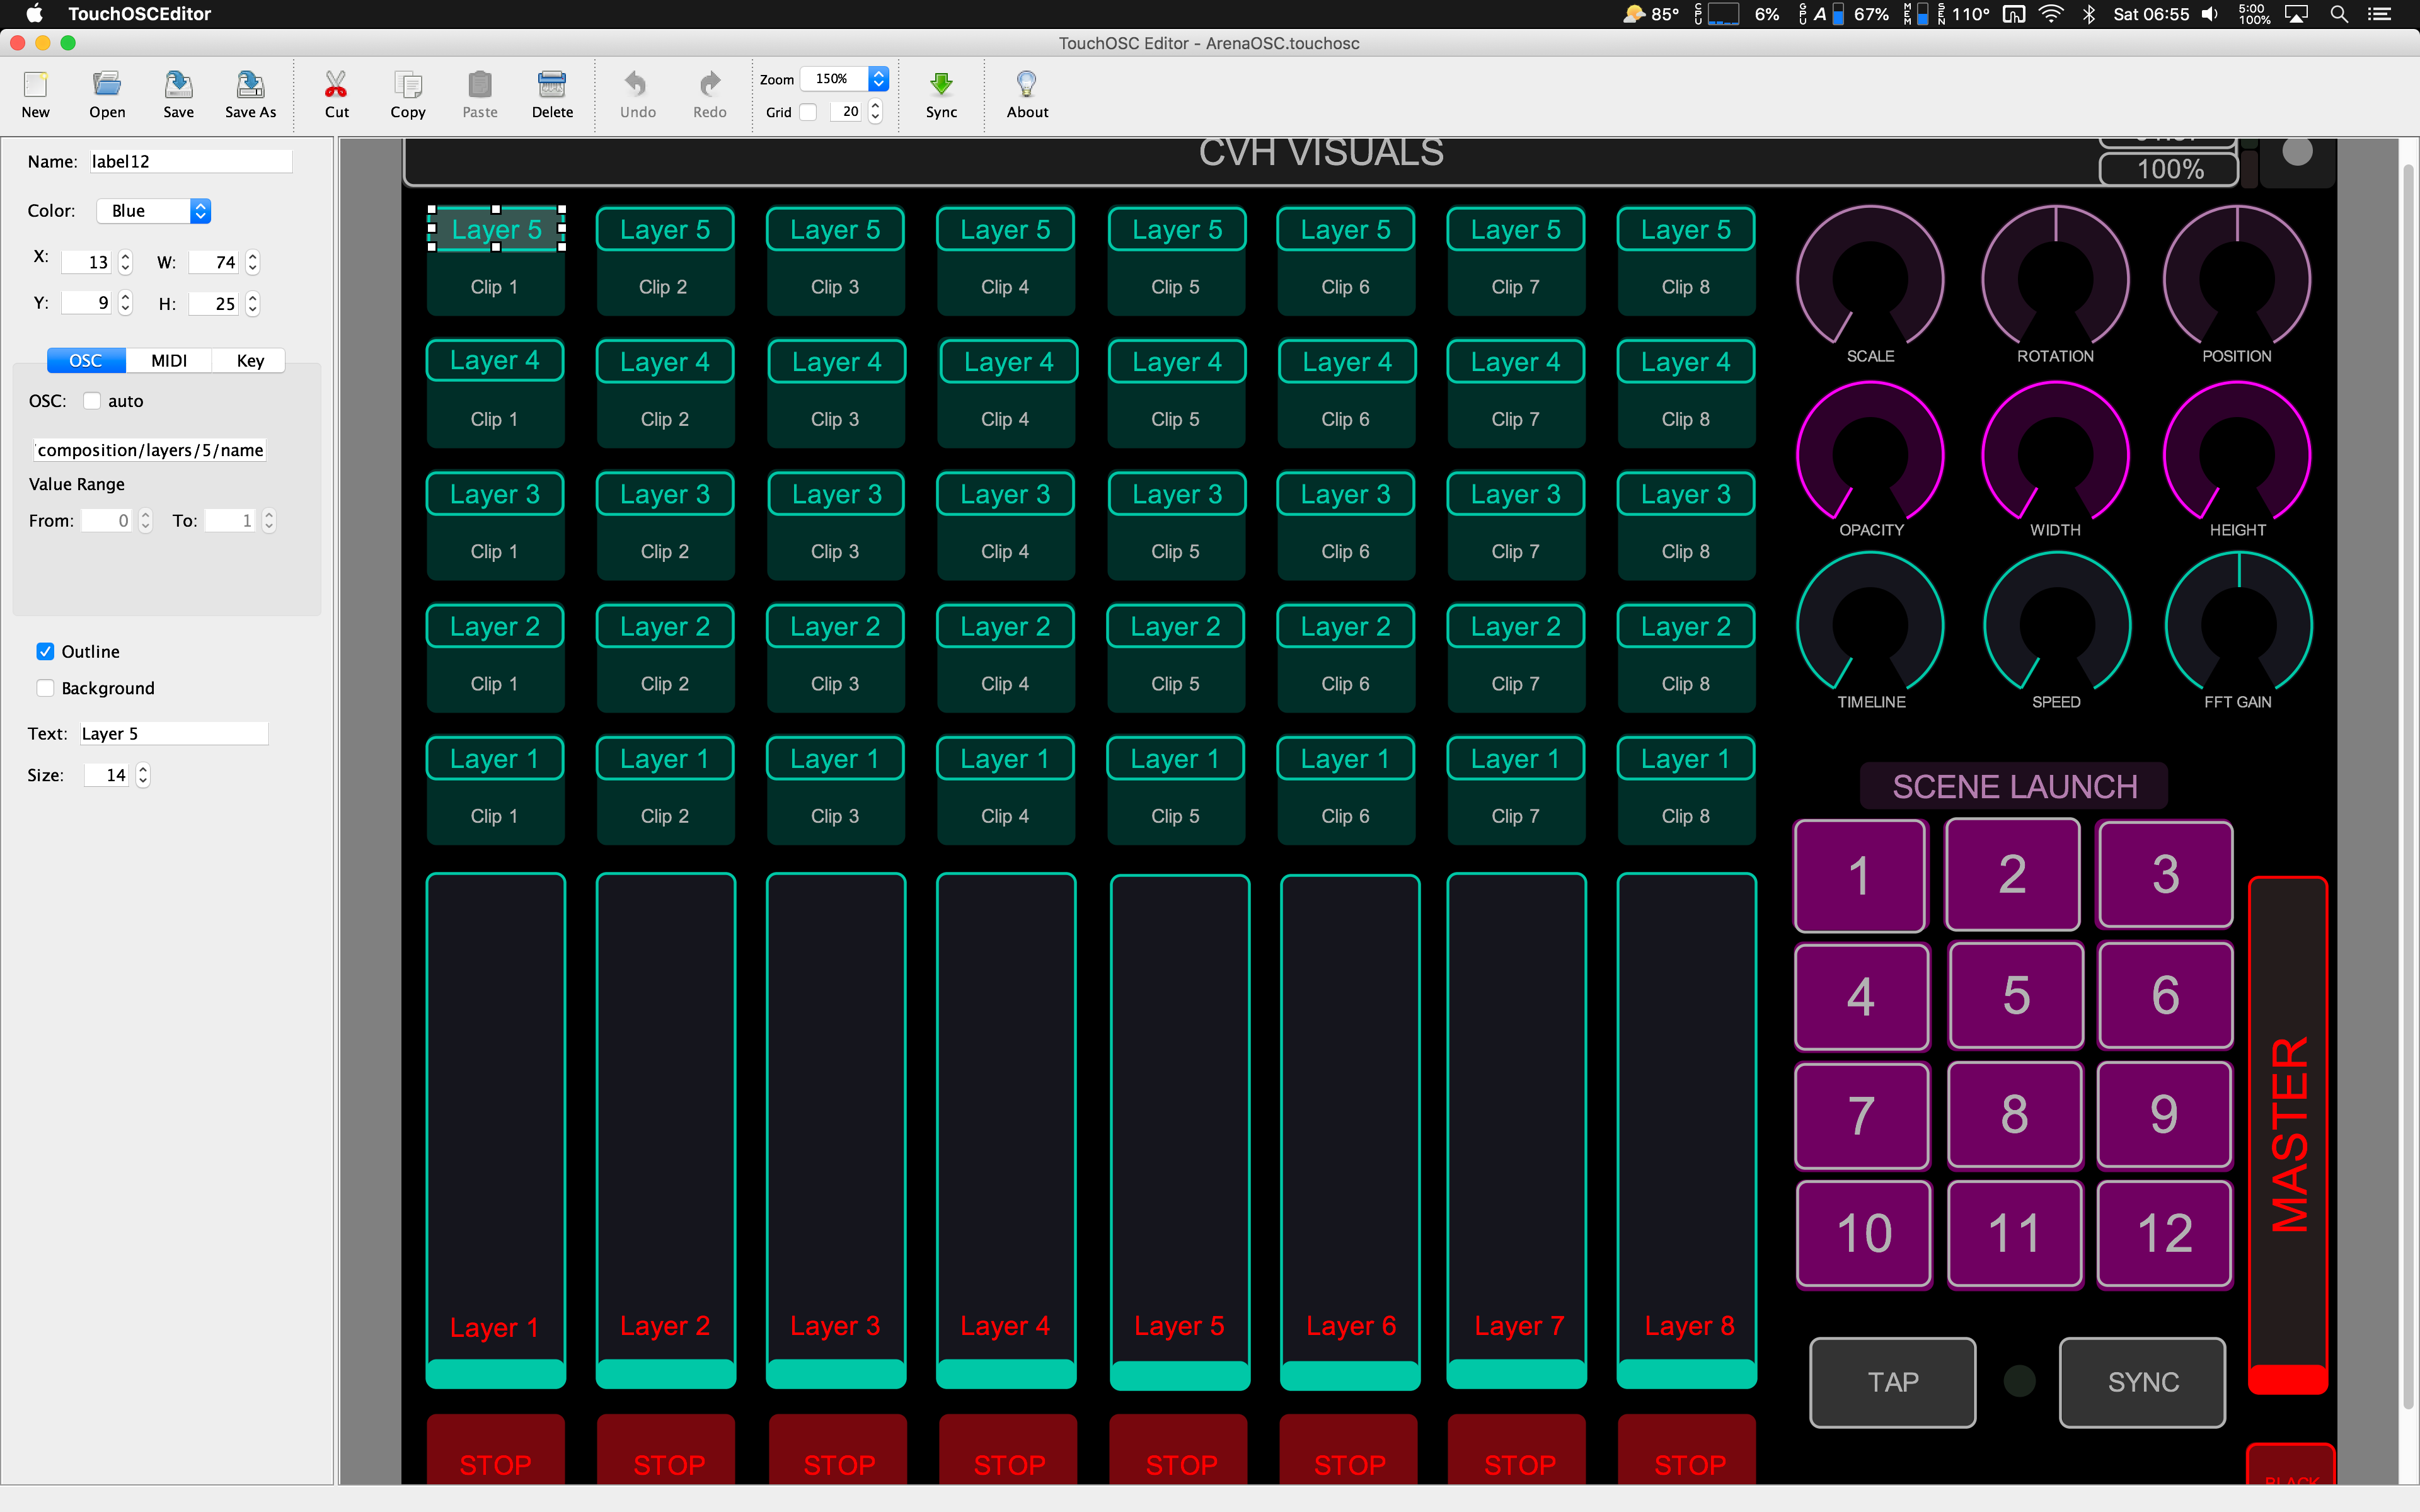The width and height of the screenshot is (2420, 1512).
Task: Click the TAP button on canvas
Action: click(1892, 1382)
